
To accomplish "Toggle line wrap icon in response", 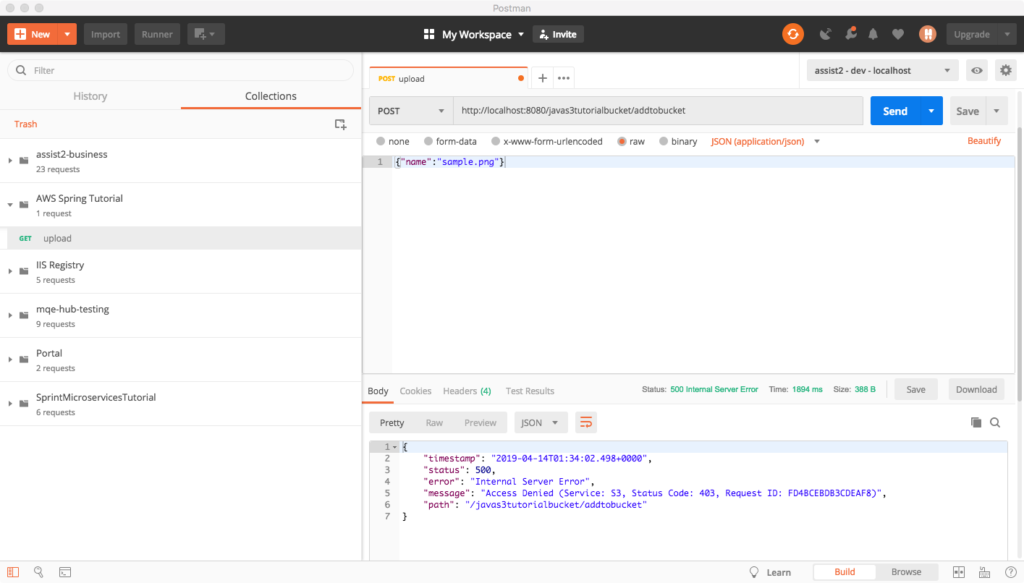I will coord(586,422).
